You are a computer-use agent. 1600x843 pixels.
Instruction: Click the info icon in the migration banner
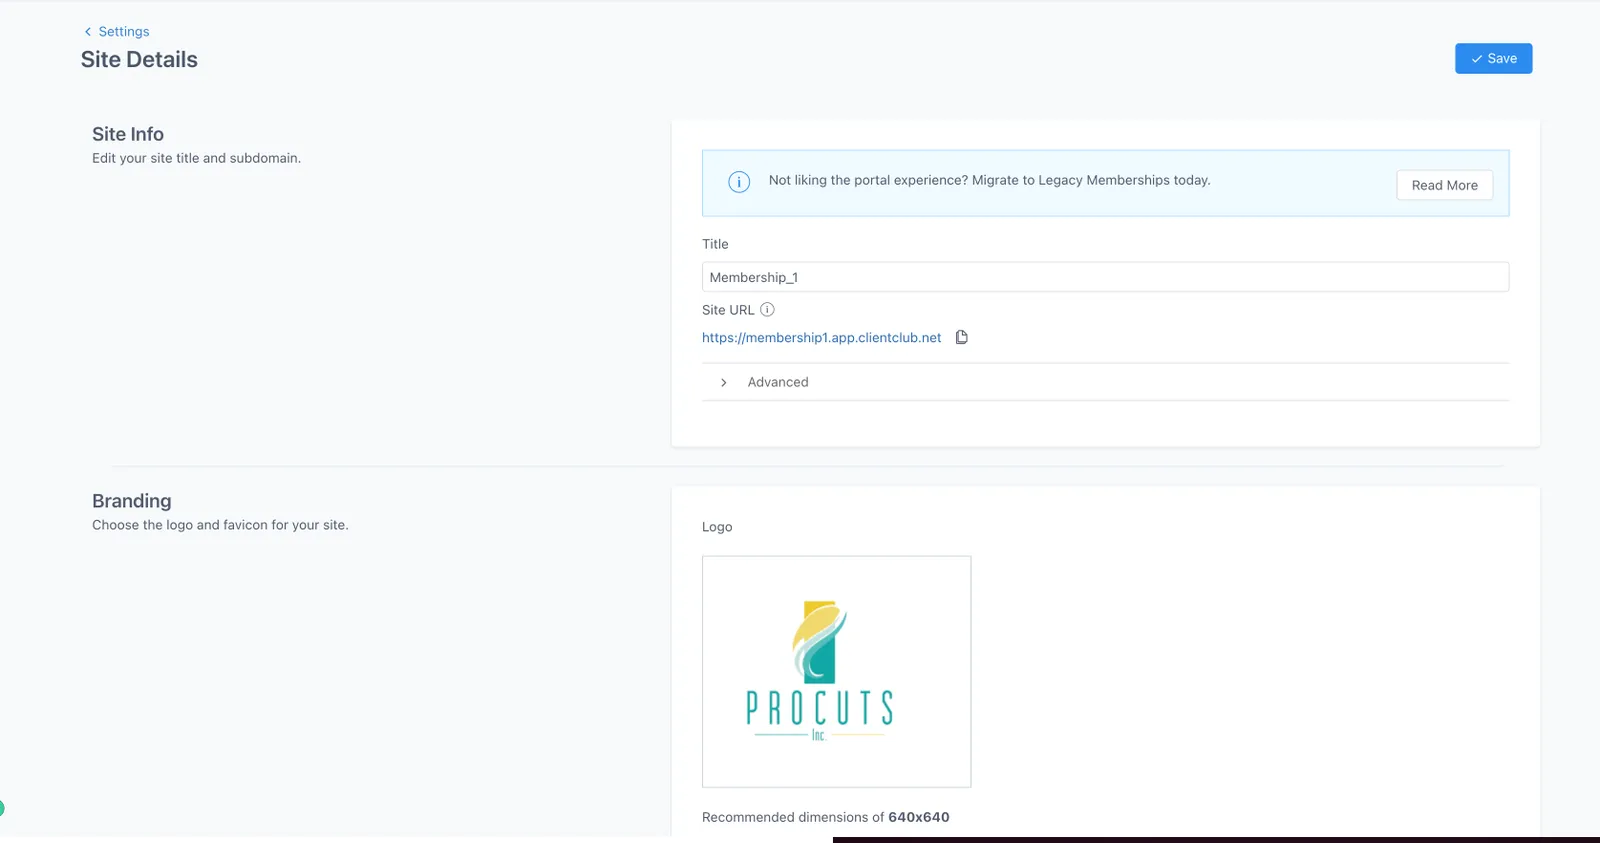point(739,182)
